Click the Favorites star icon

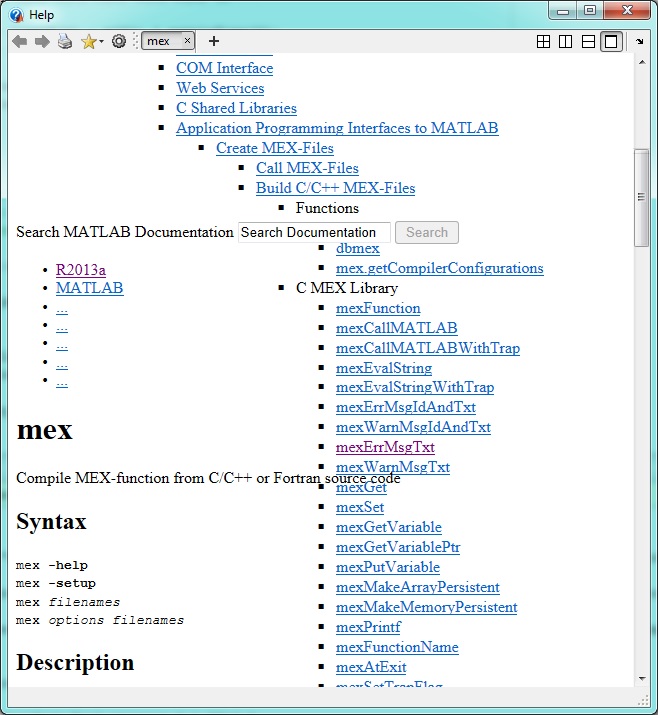coord(88,41)
